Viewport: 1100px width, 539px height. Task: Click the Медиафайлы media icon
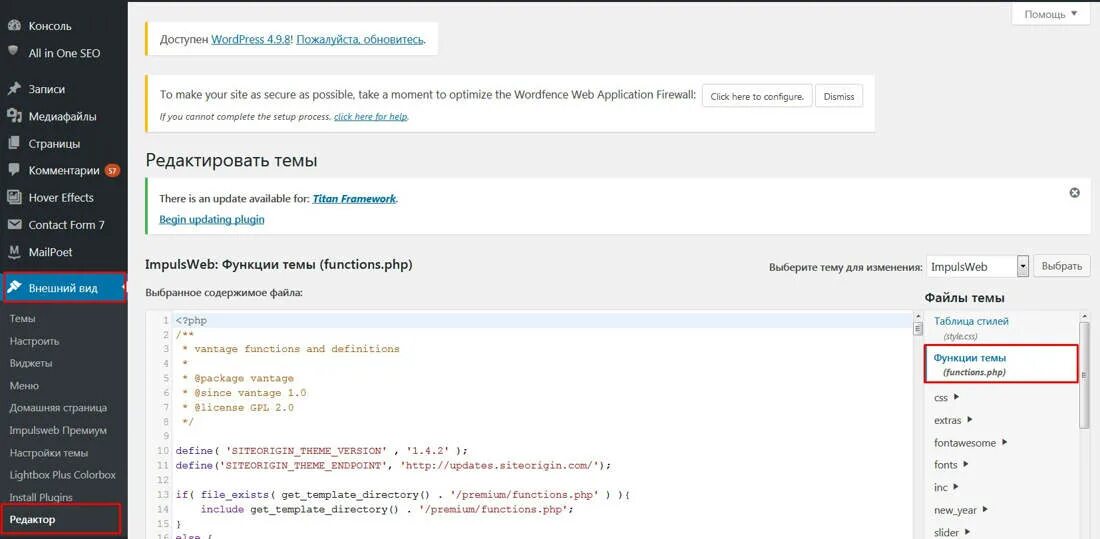14,116
